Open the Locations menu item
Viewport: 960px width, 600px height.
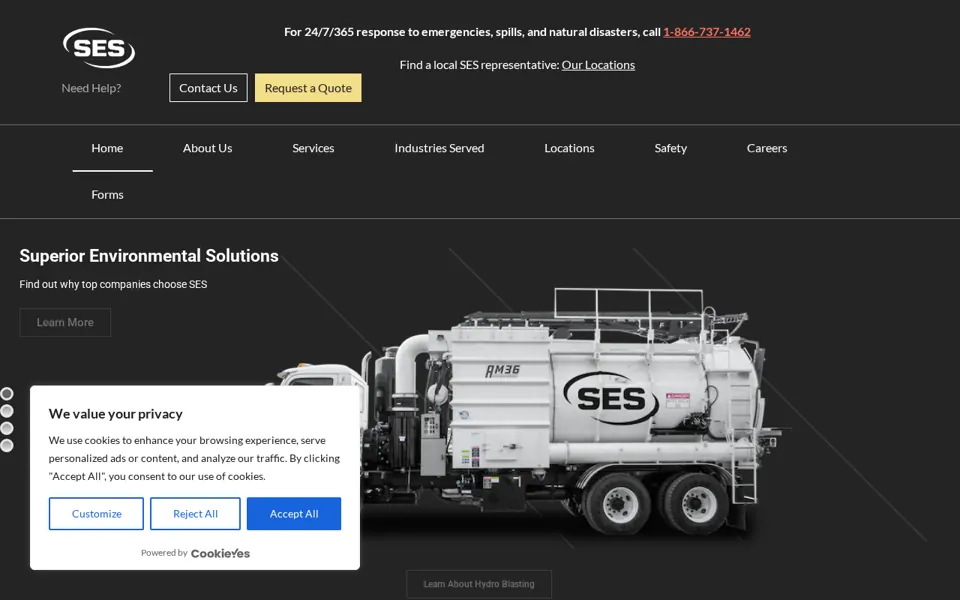pos(569,148)
